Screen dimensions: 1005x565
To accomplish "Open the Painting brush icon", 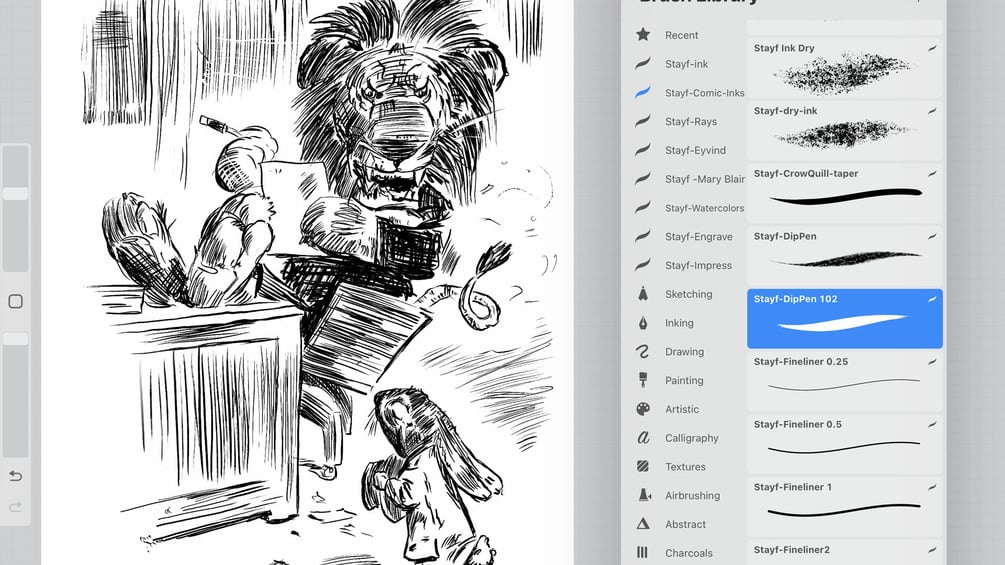I will click(x=643, y=380).
